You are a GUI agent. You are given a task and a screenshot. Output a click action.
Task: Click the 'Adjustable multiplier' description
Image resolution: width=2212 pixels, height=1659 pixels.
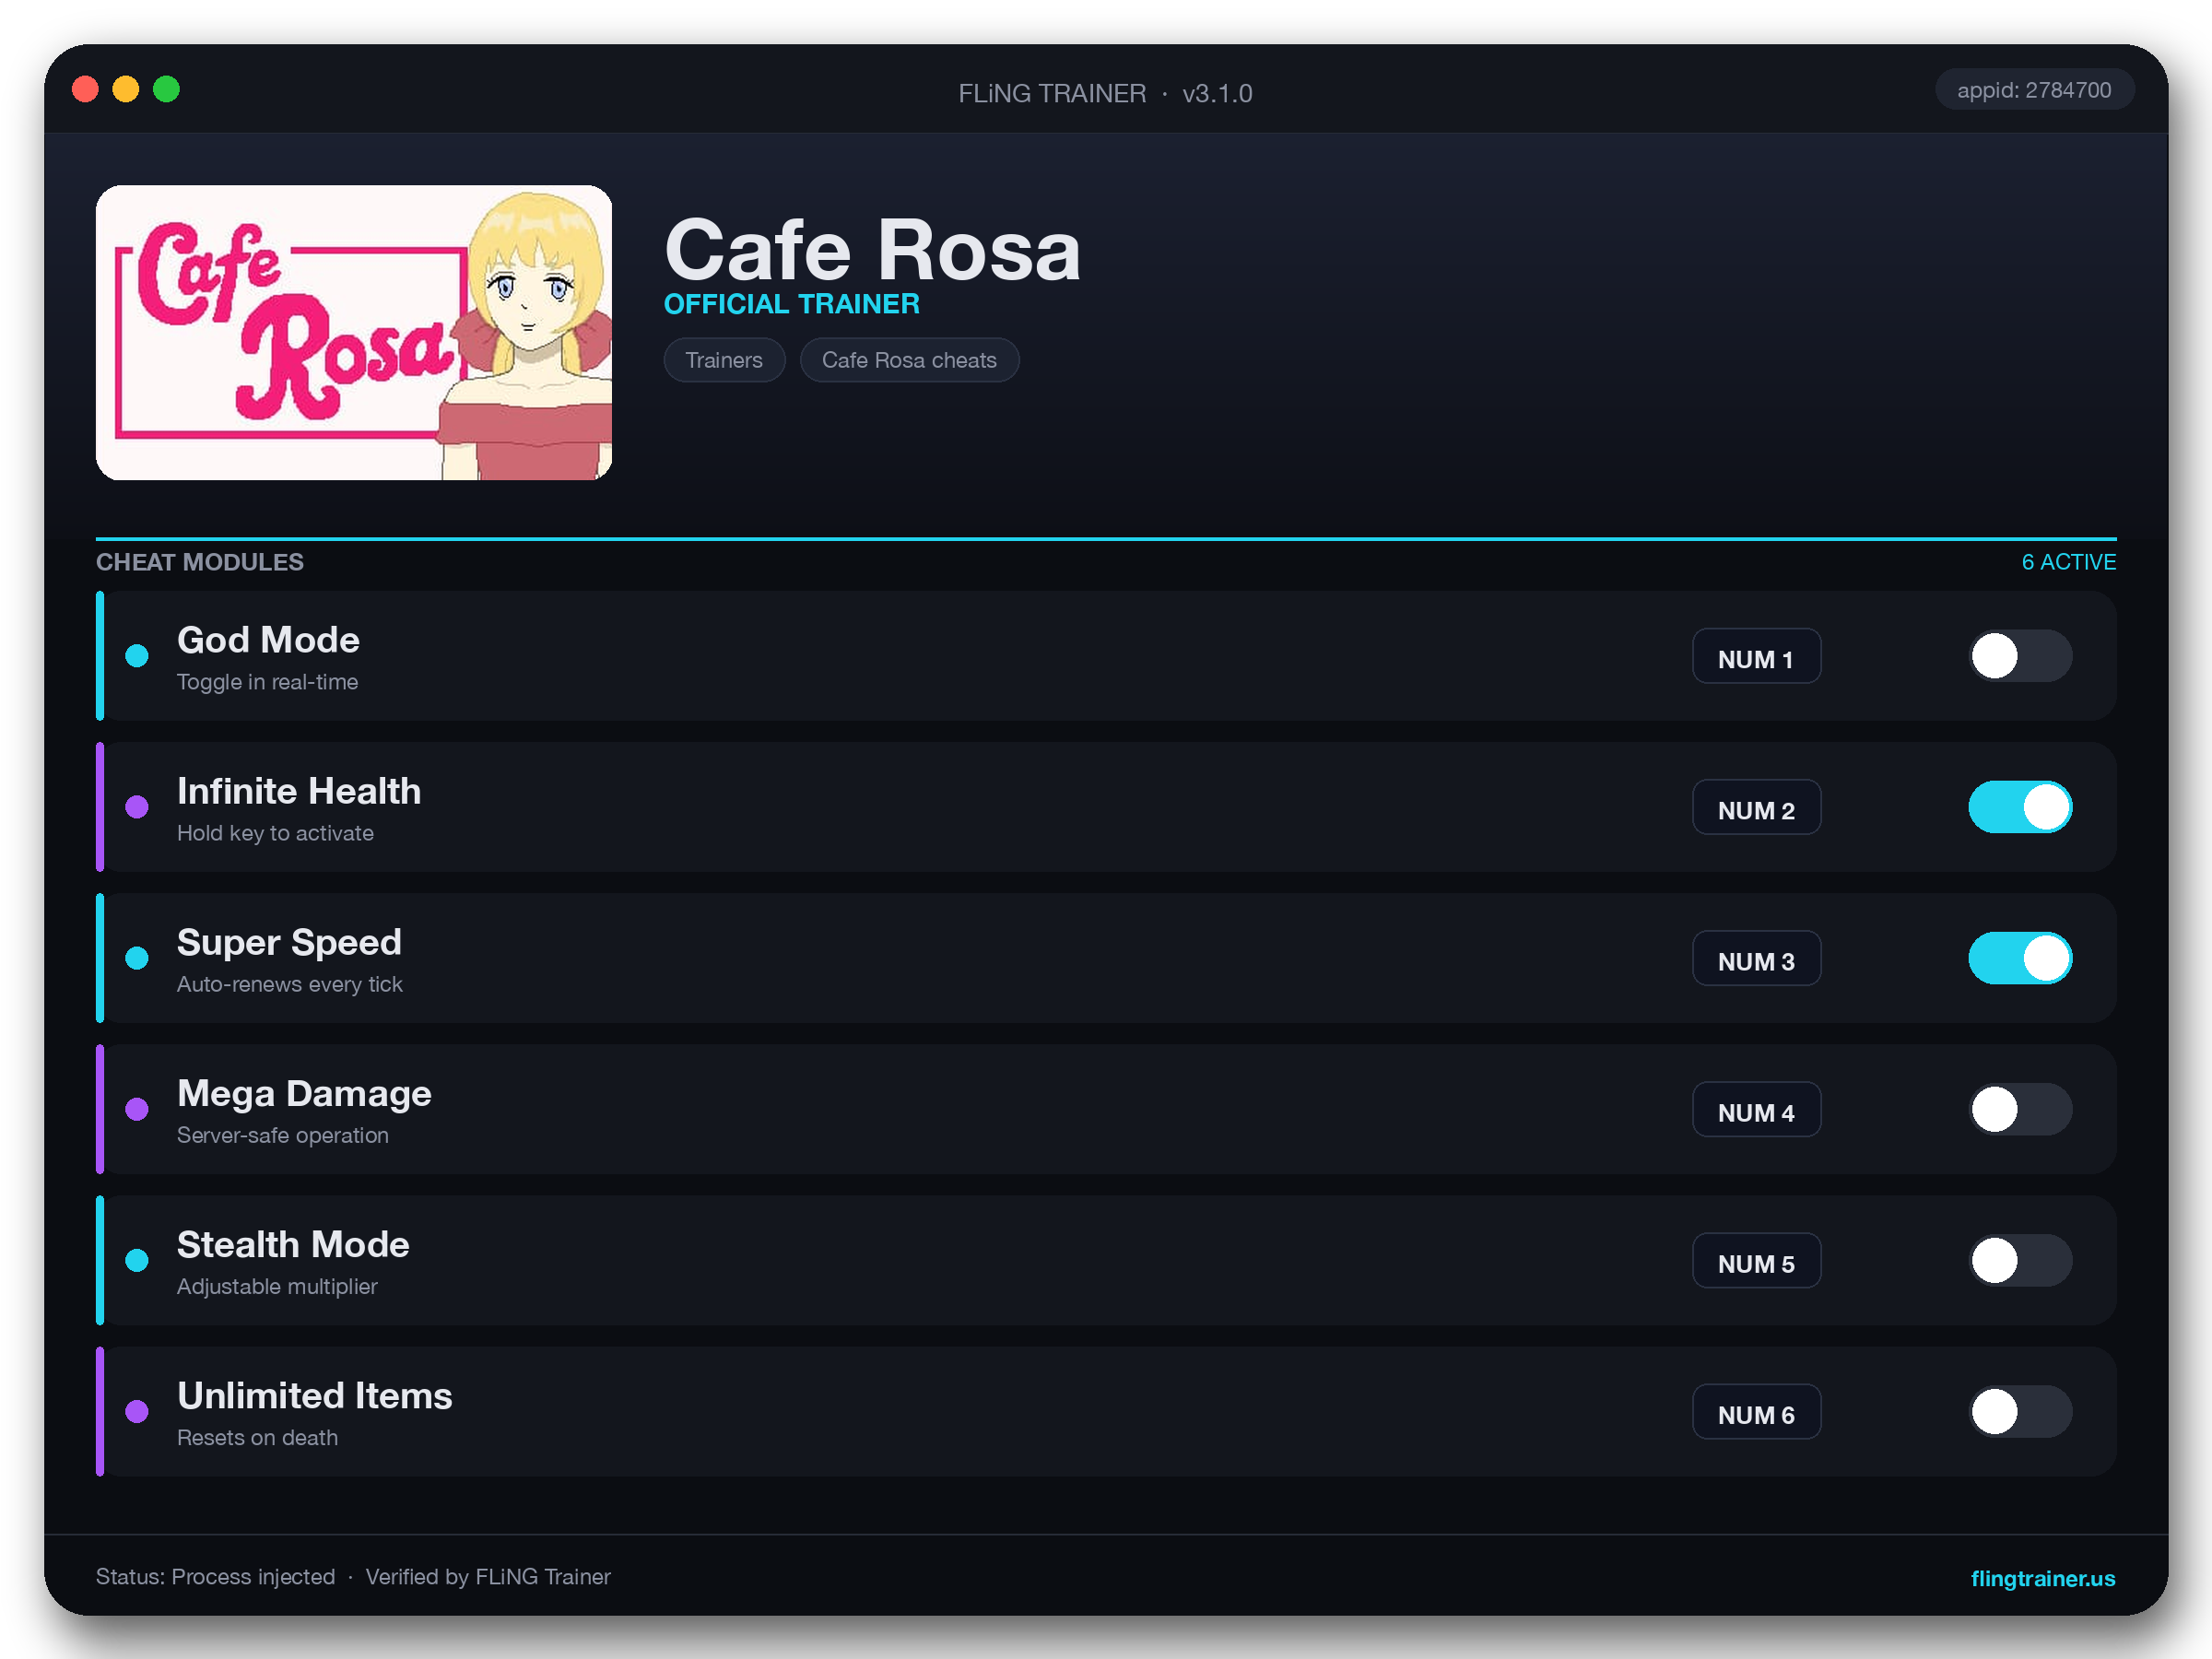coord(277,1286)
